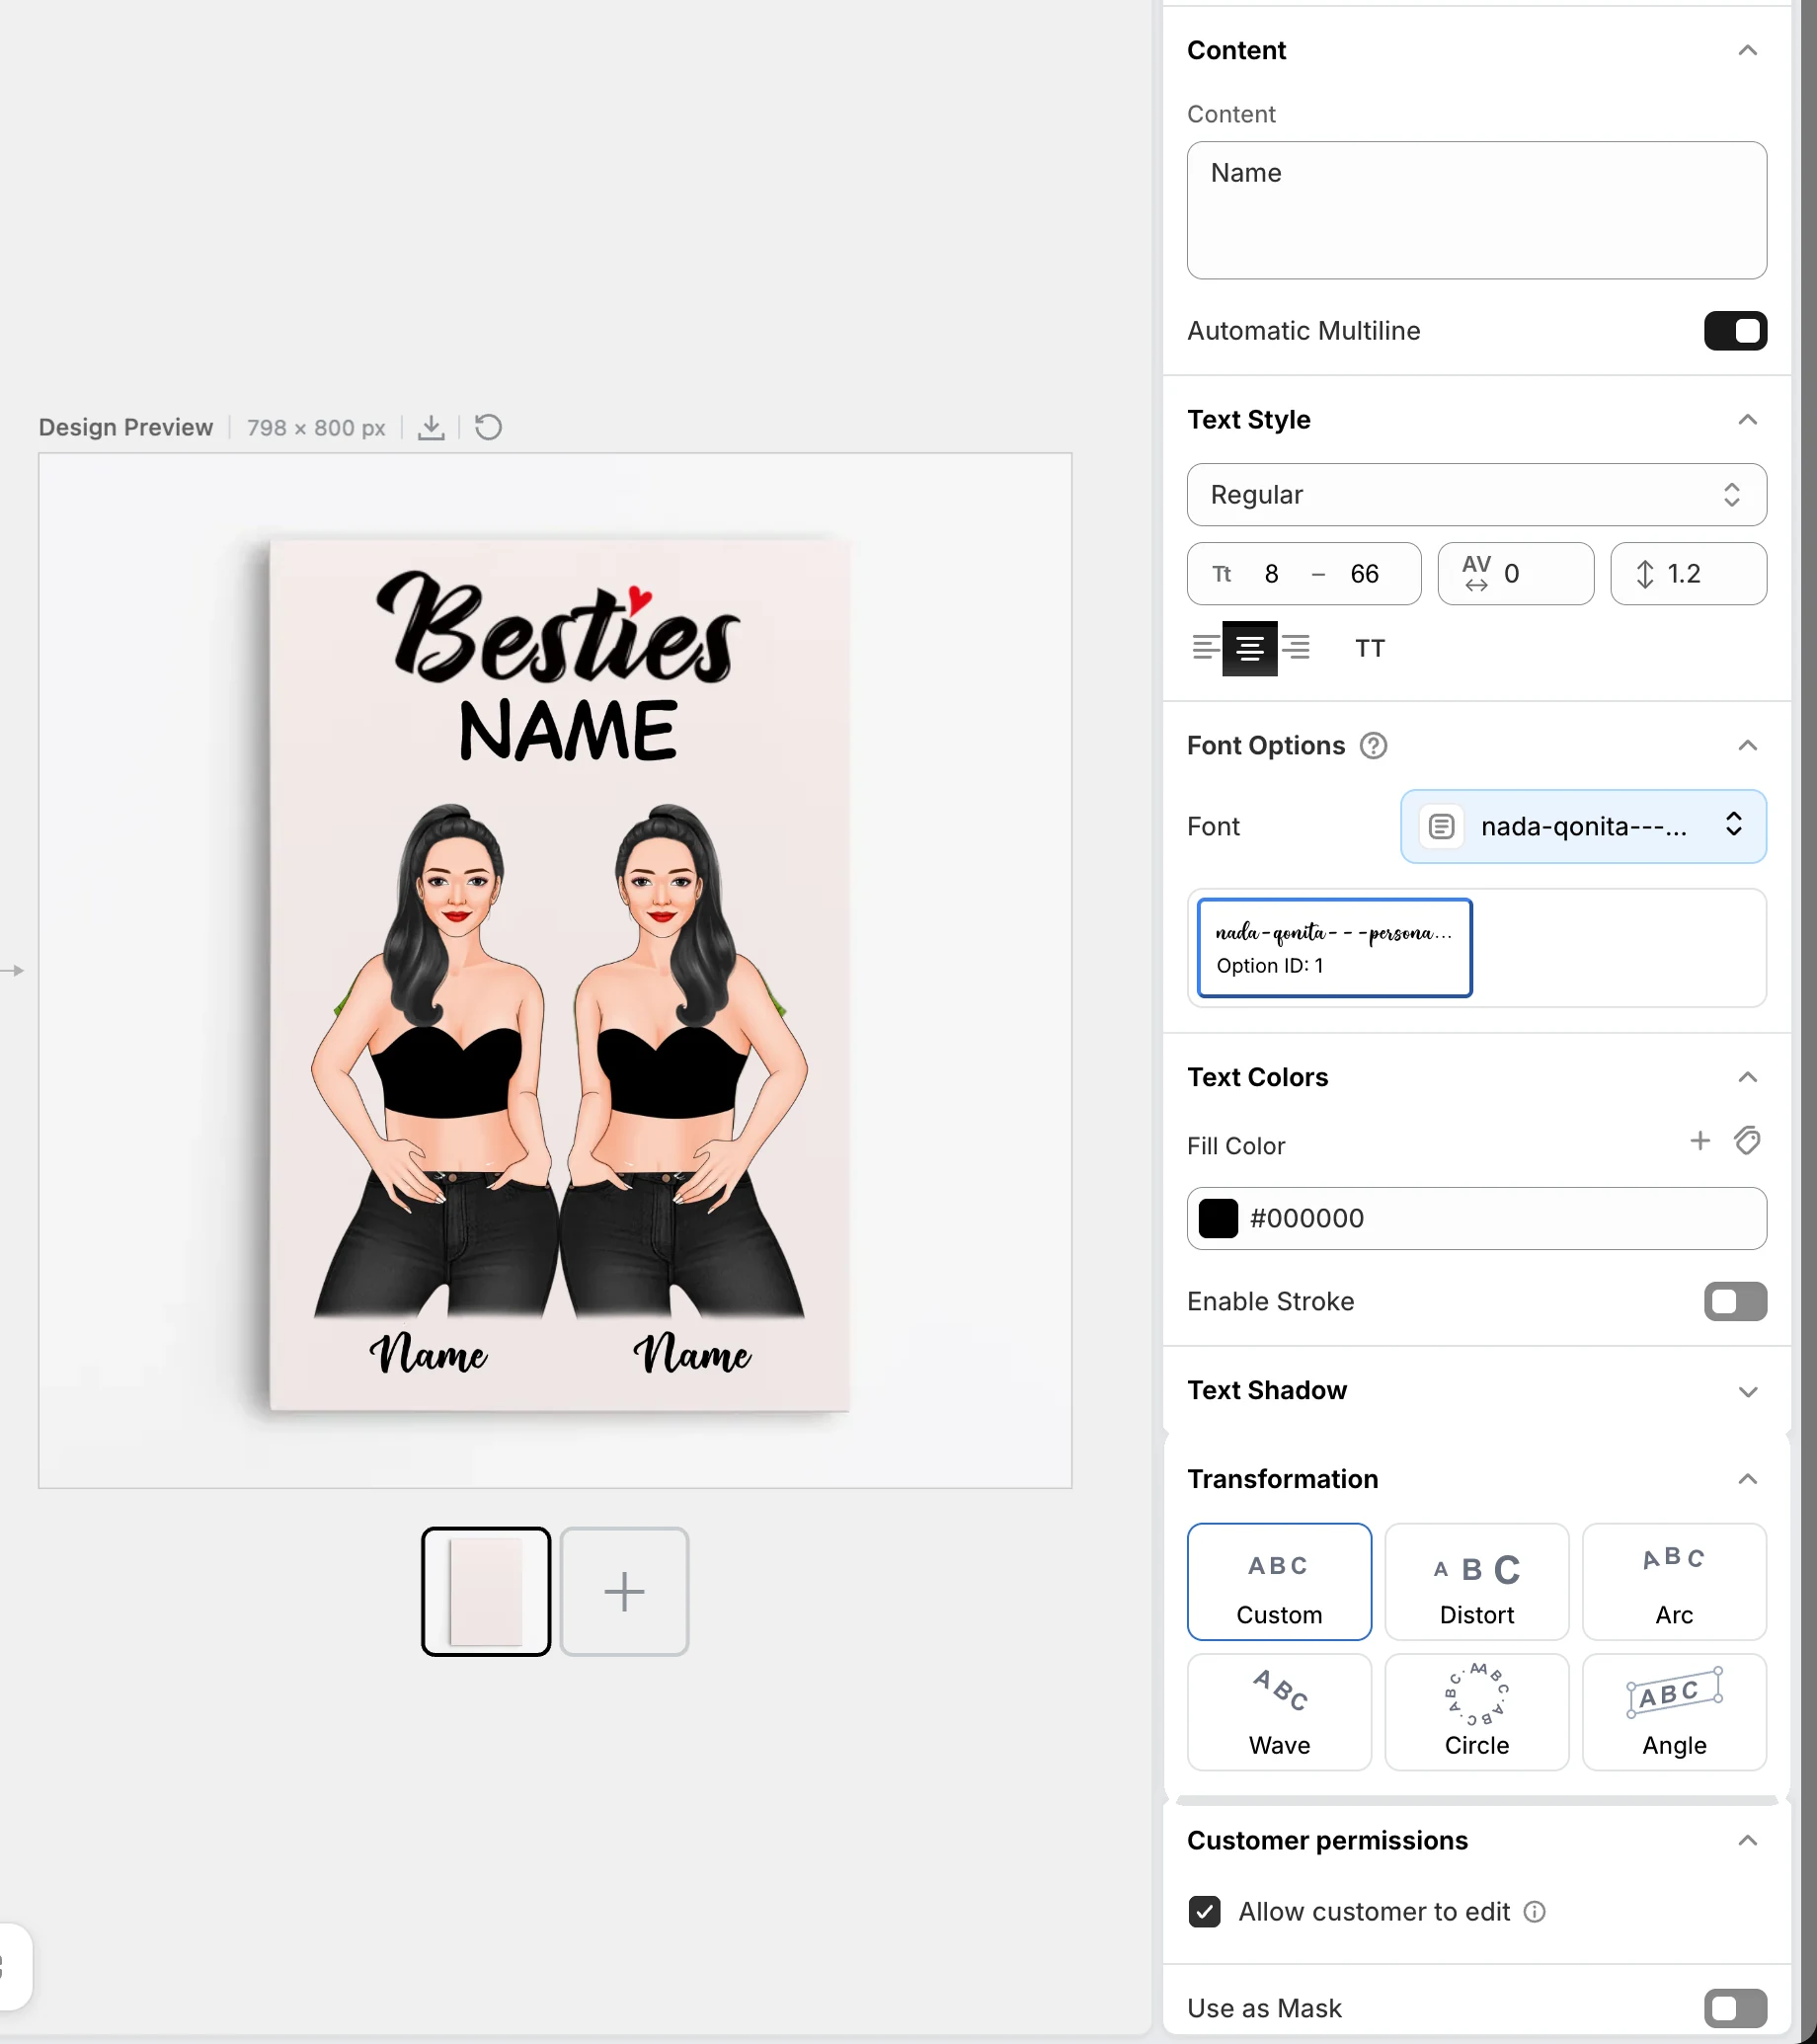
Task: Click the AV letter spacing icon
Action: point(1477,573)
